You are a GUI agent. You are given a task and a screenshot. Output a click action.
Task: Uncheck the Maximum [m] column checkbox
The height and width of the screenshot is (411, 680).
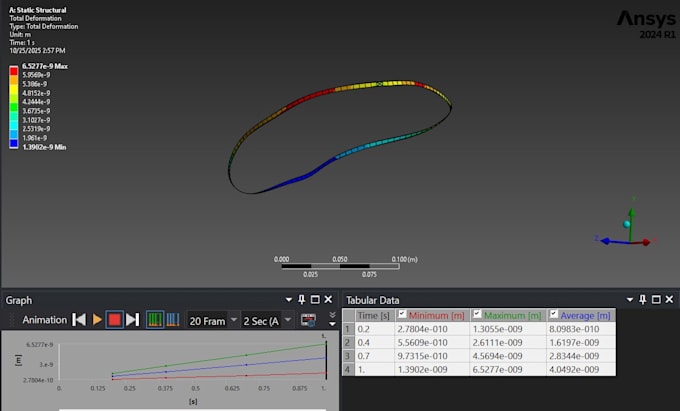[477, 314]
